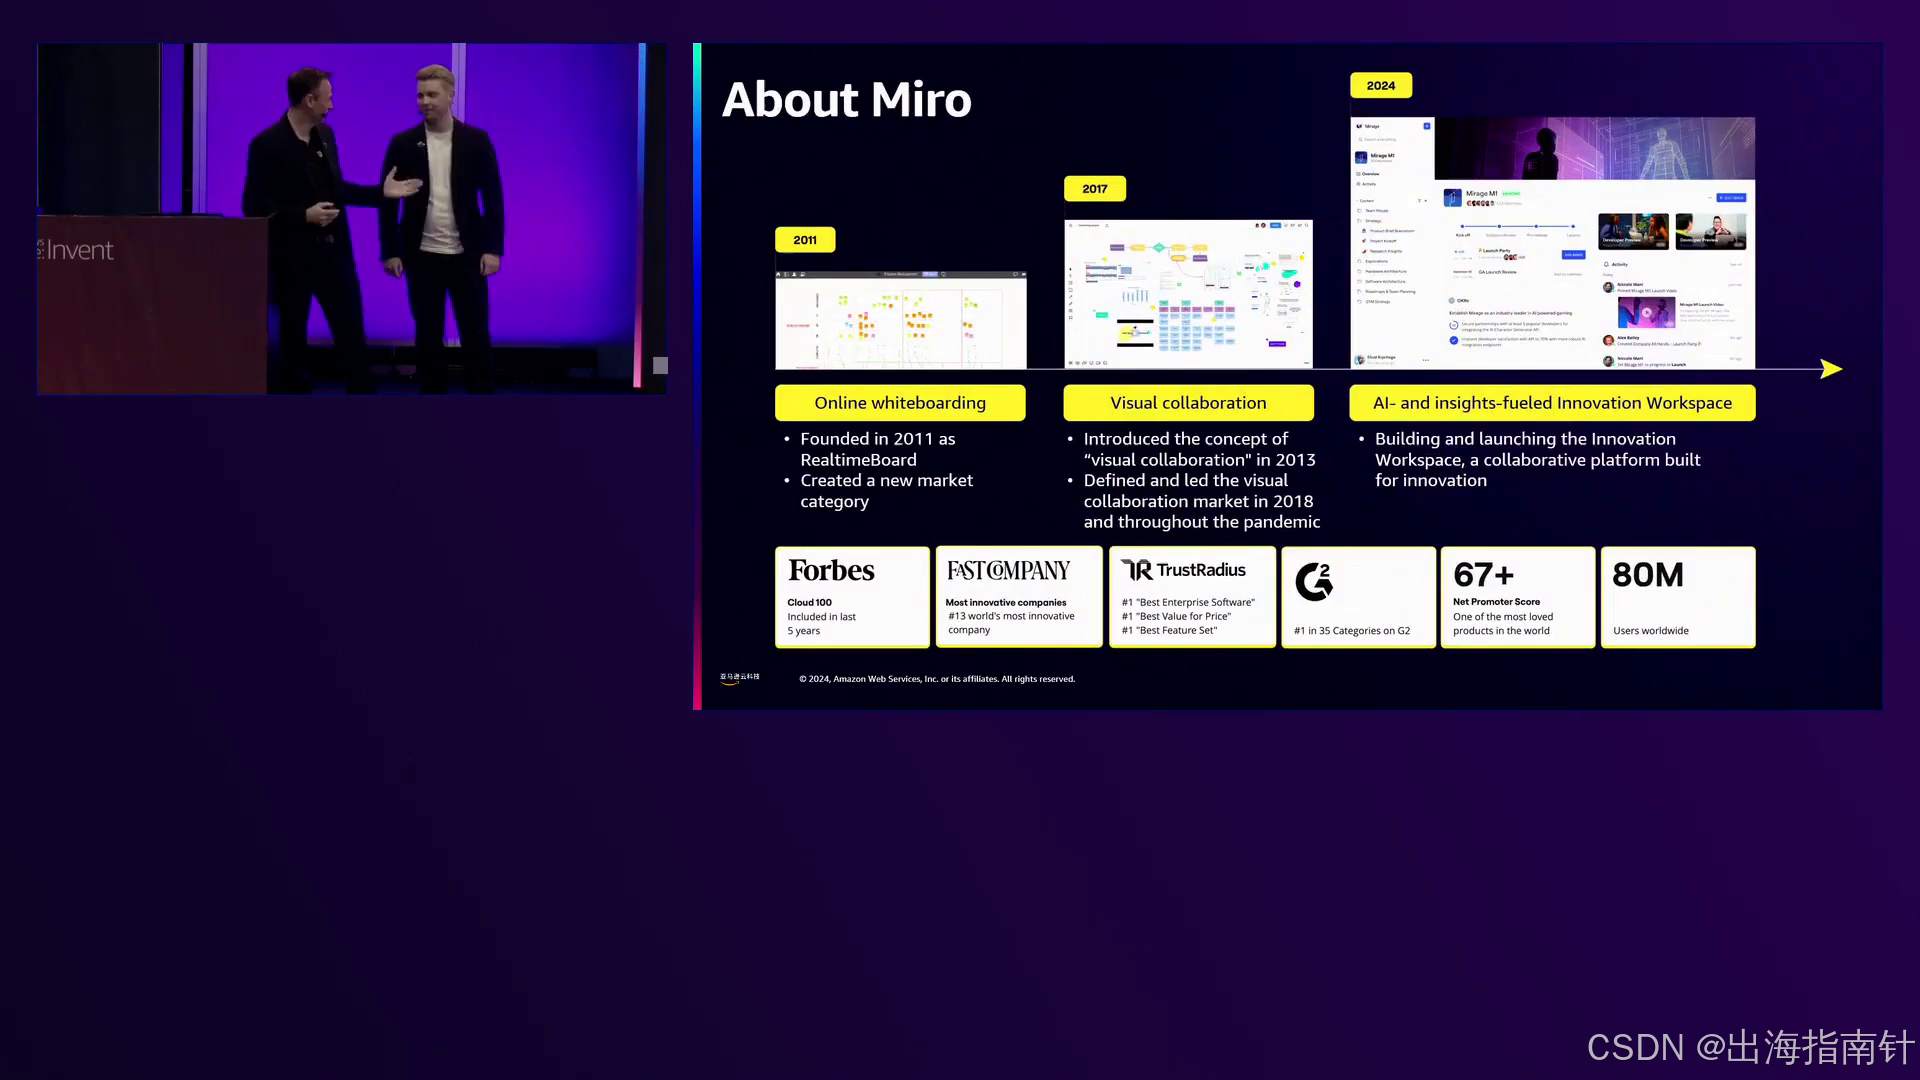The image size is (1920, 1080).
Task: Click the Visual collaboration label
Action: [x=1188, y=403]
